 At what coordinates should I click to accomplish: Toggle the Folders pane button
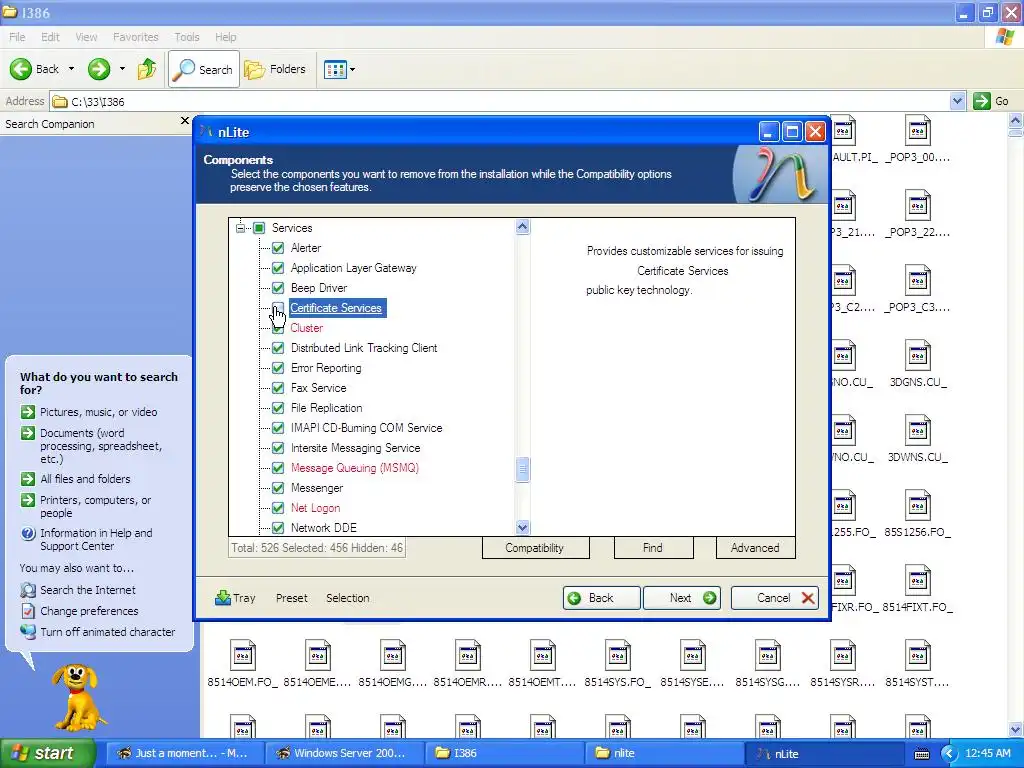275,69
